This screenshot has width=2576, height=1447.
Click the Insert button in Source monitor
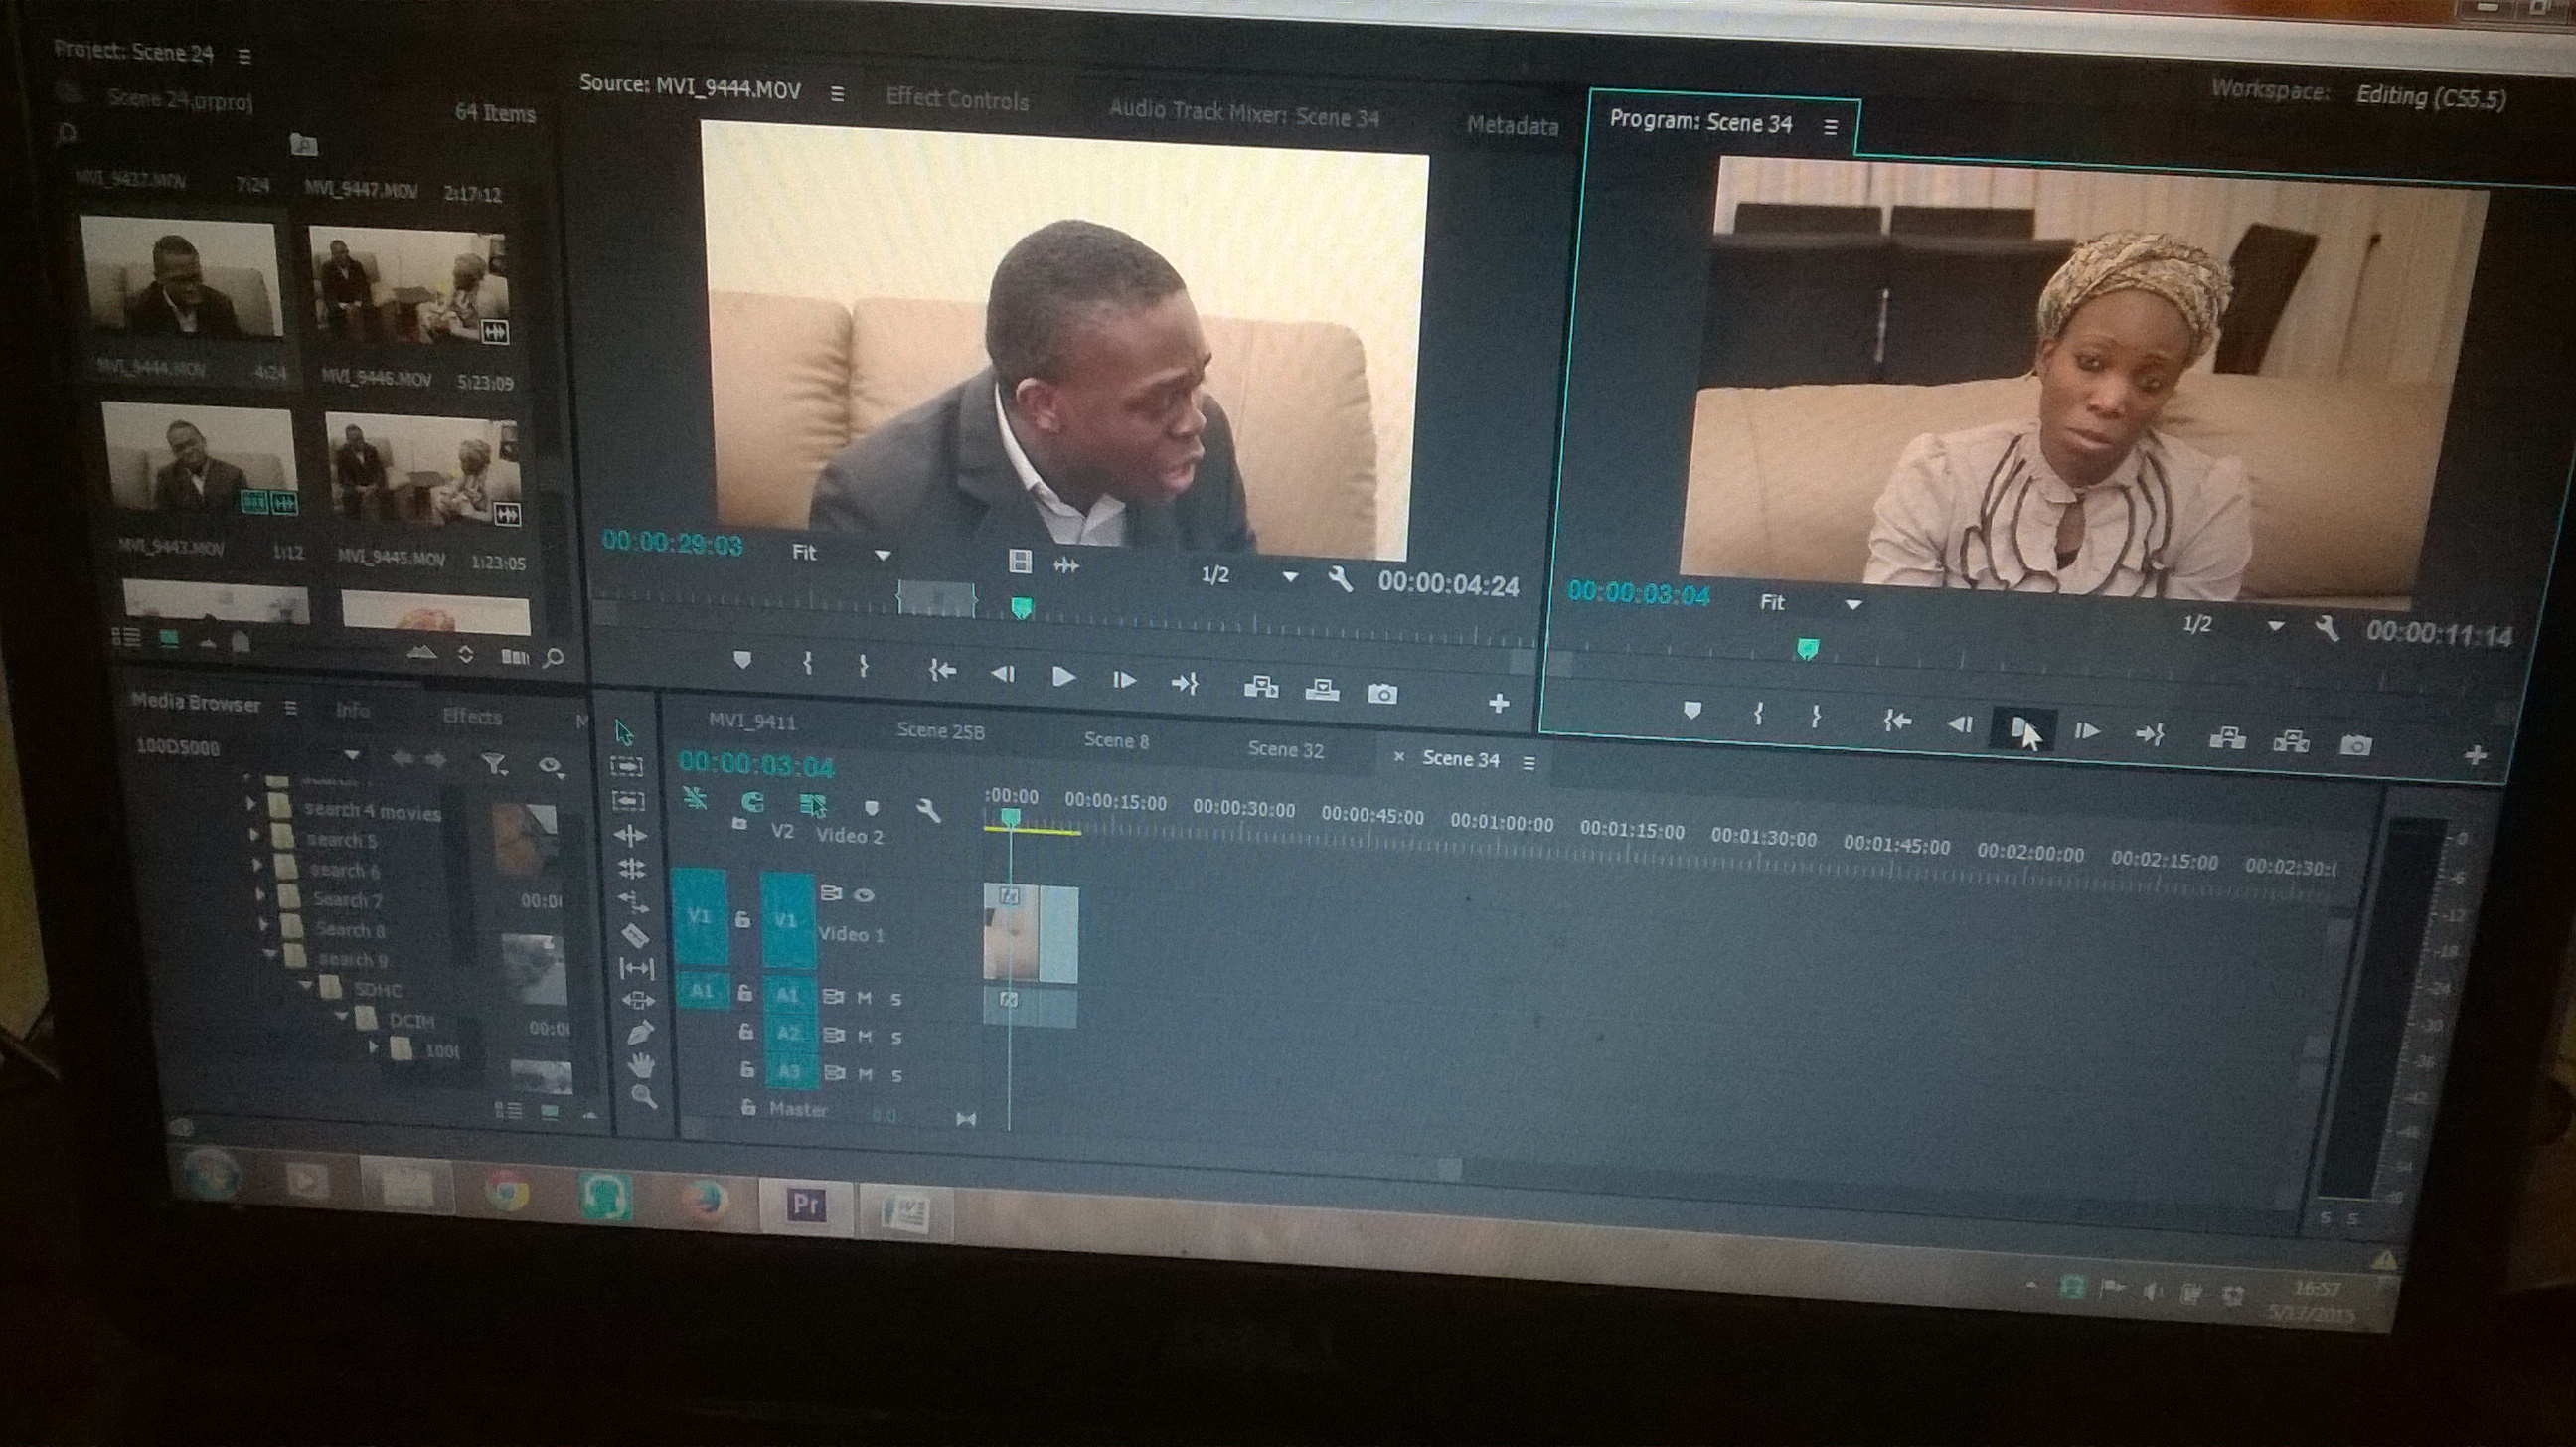click(1260, 687)
